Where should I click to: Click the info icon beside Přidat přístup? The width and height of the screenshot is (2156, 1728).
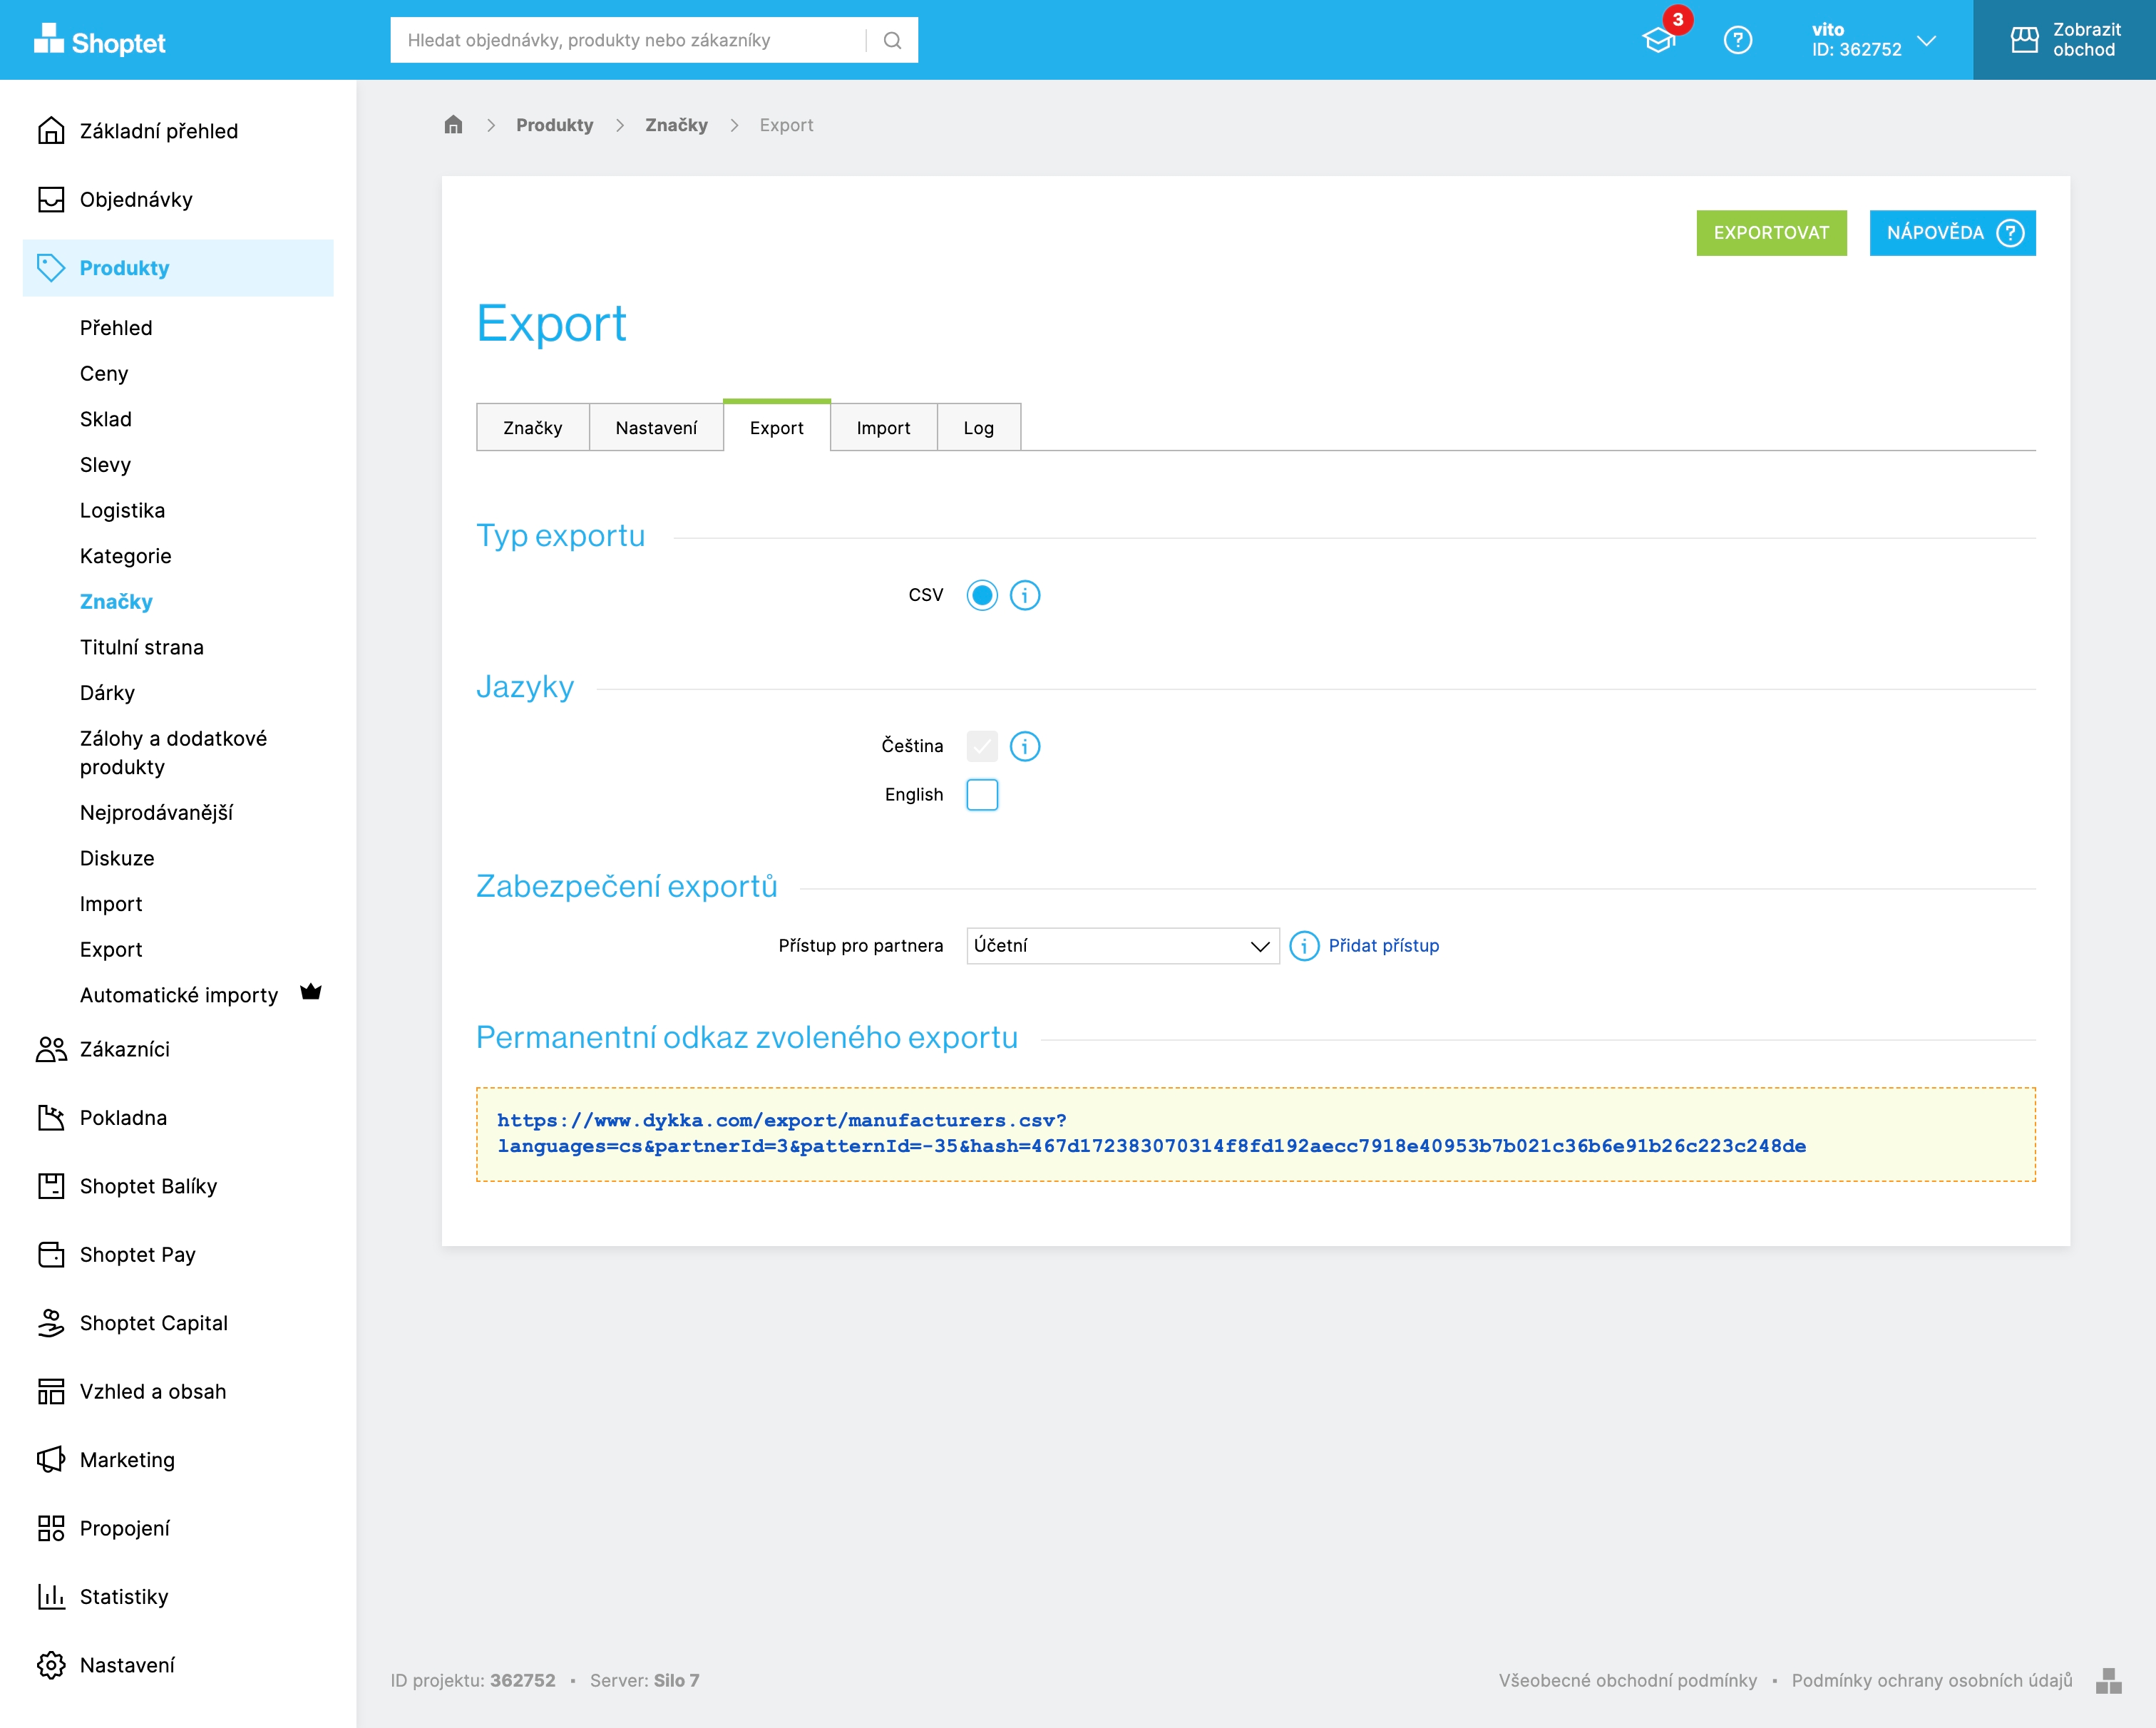1303,946
